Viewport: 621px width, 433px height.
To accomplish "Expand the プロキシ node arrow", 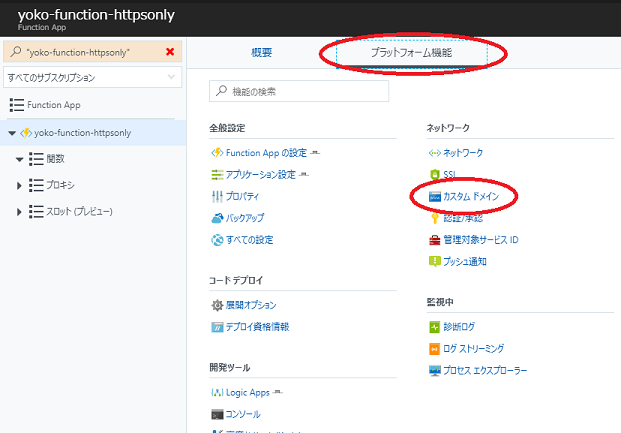I will pos(19,185).
